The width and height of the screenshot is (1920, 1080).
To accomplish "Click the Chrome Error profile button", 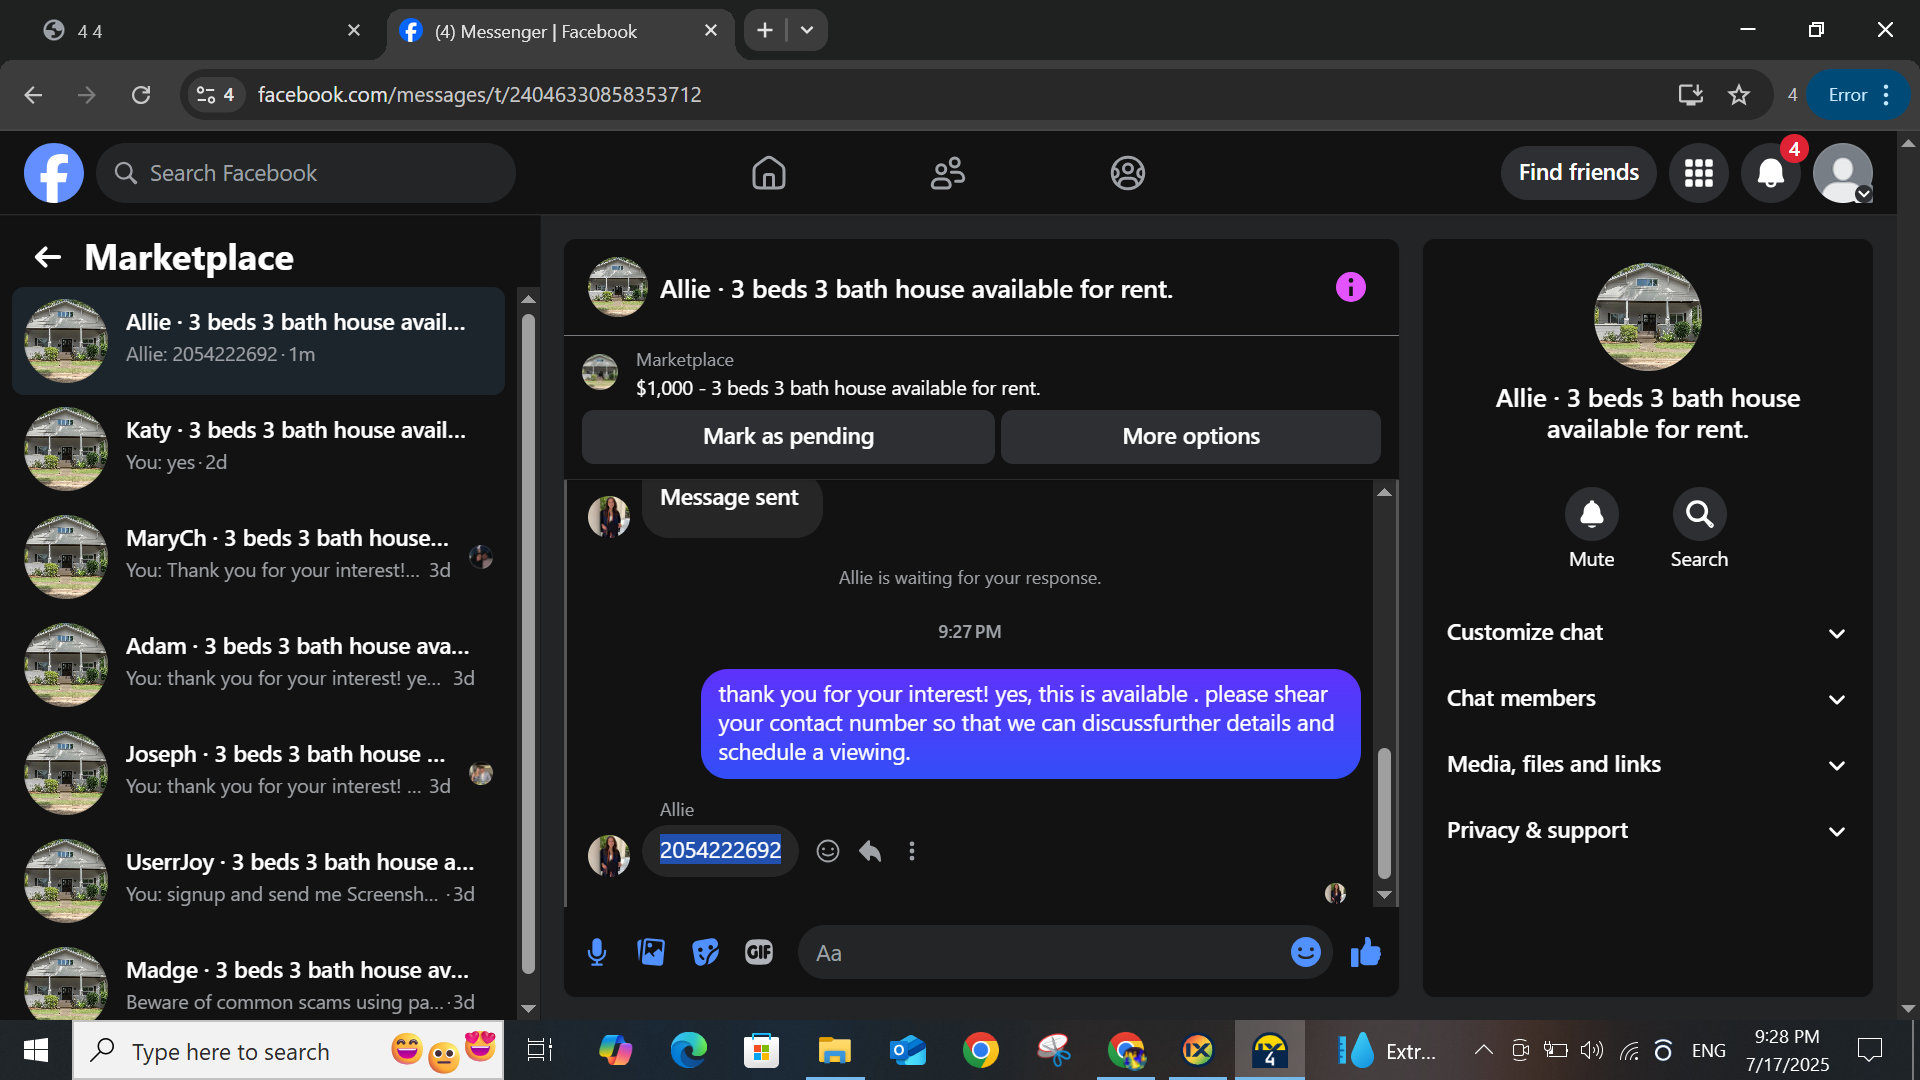I will tap(1859, 95).
